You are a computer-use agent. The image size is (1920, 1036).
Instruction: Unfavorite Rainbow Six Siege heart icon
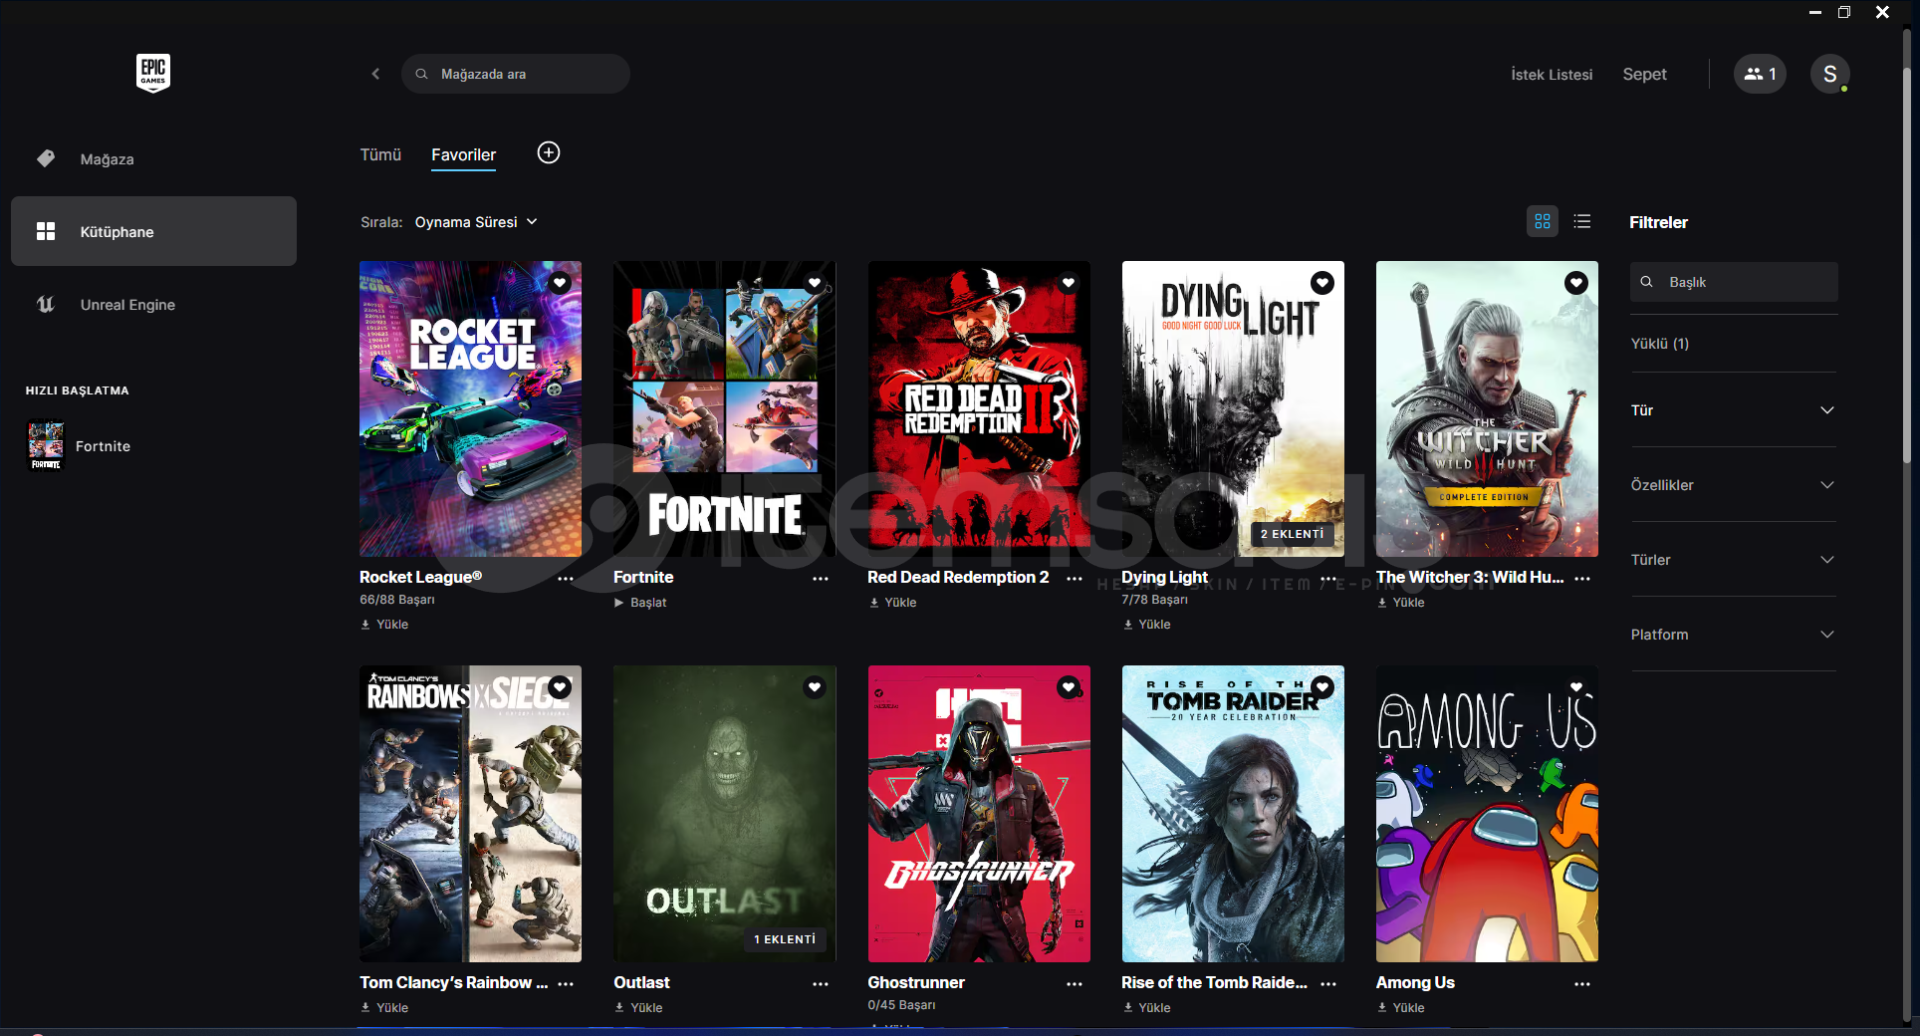click(560, 687)
